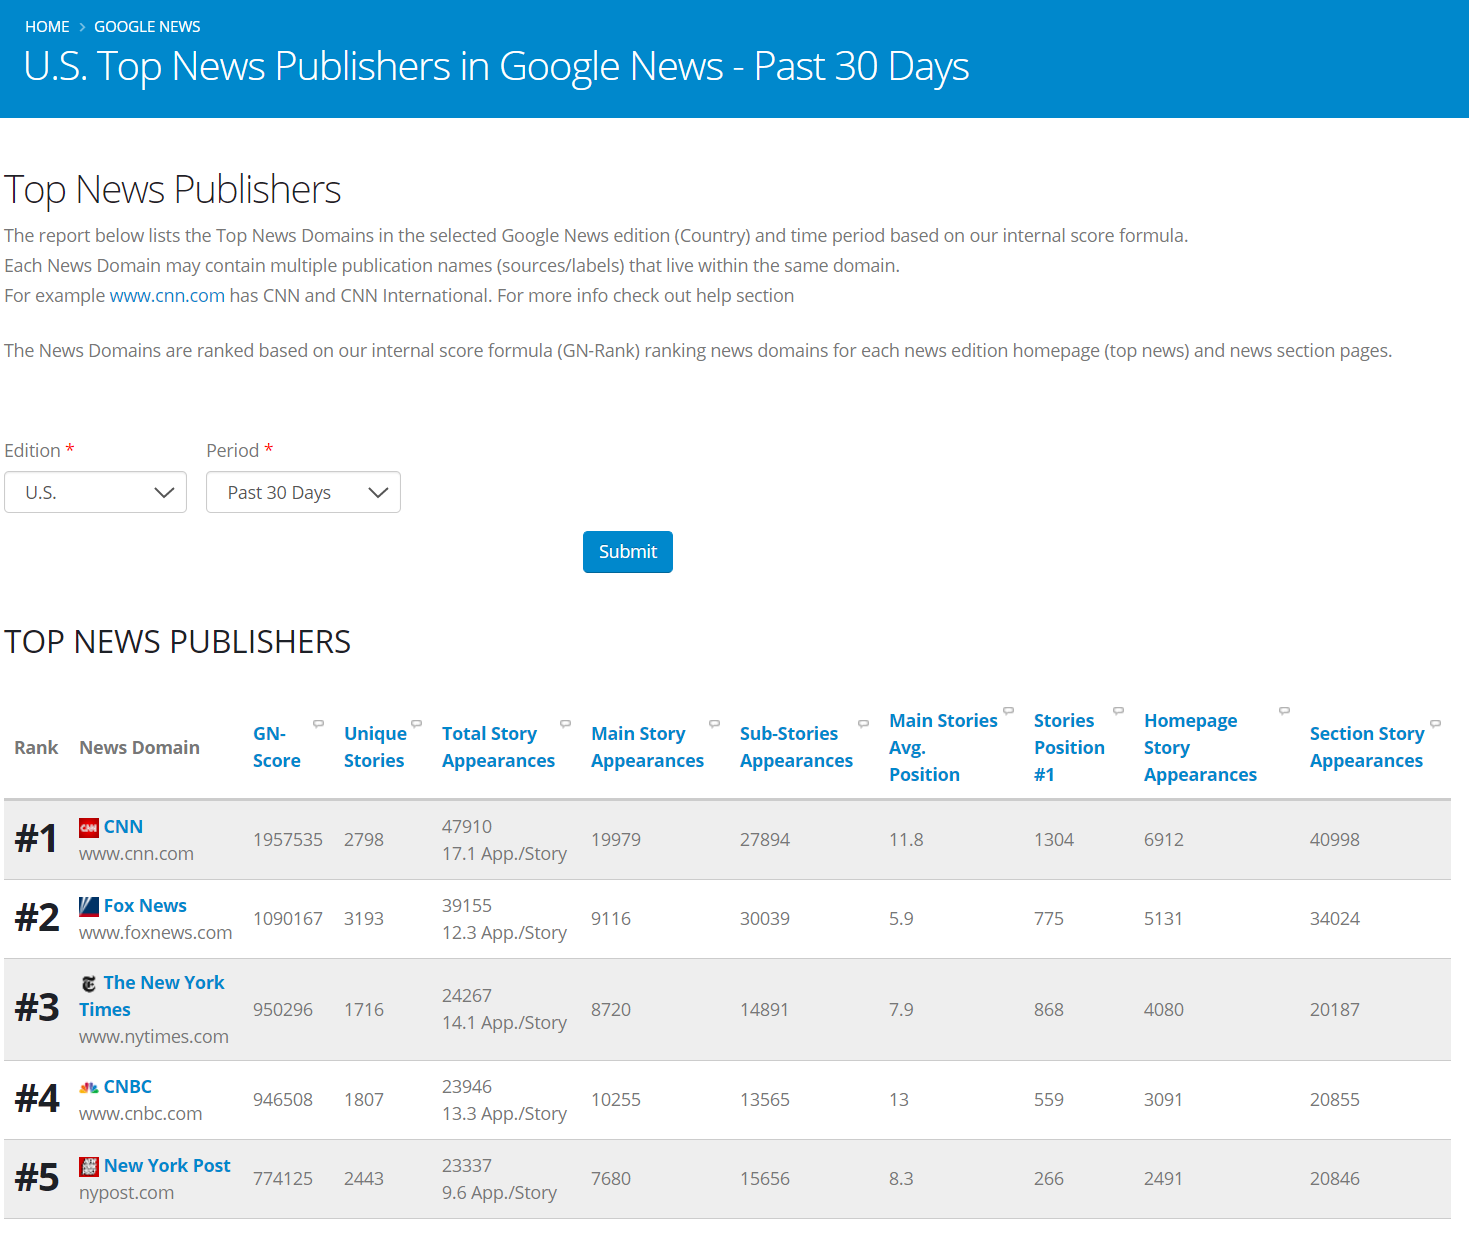Click CNN's total appearances value 47910

(x=467, y=827)
